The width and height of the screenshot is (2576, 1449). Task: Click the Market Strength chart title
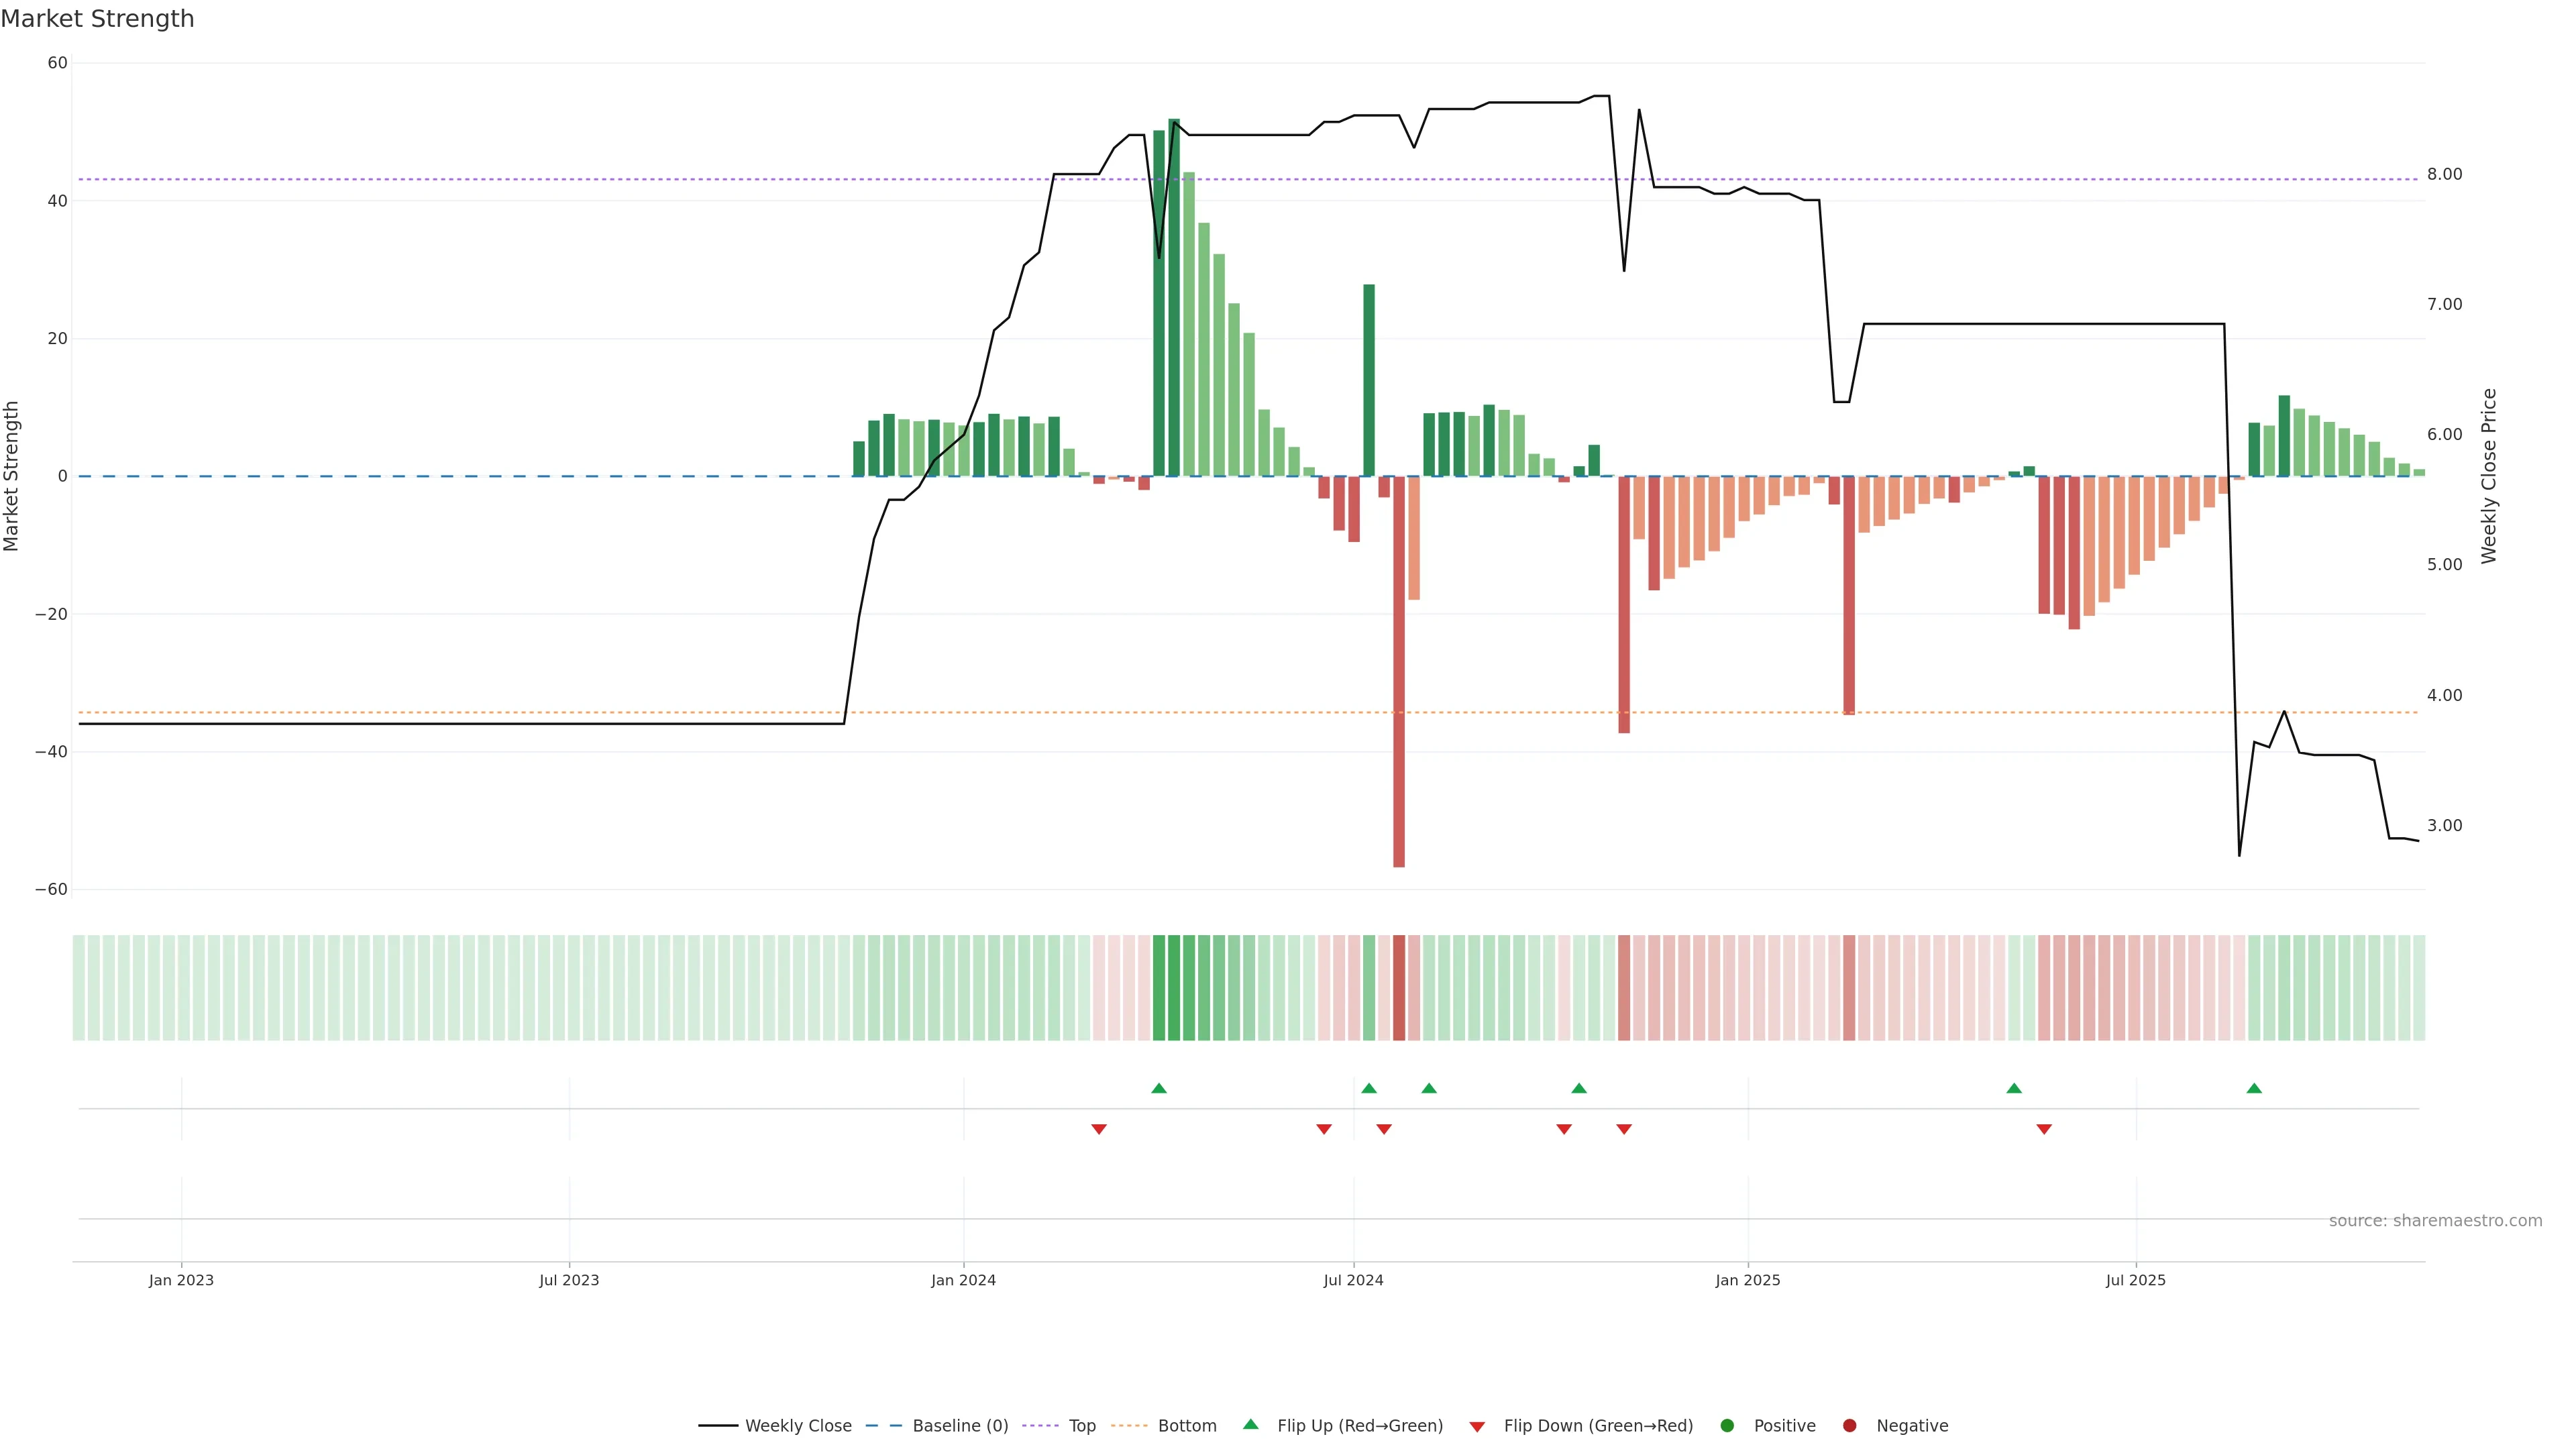tap(97, 19)
